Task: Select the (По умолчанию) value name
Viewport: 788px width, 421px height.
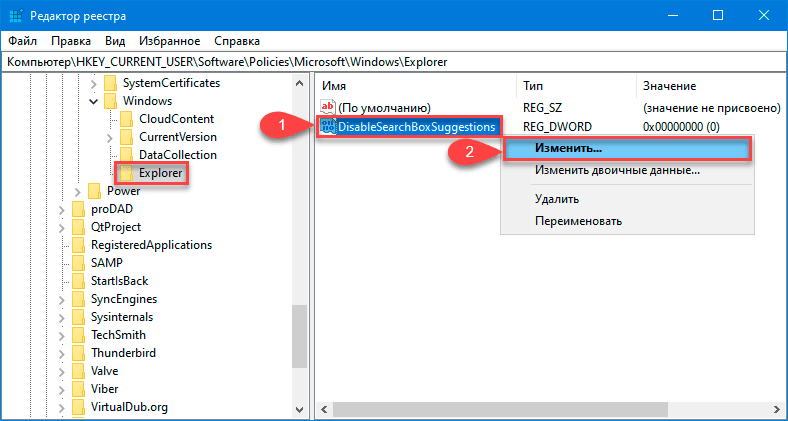Action: 384,108
